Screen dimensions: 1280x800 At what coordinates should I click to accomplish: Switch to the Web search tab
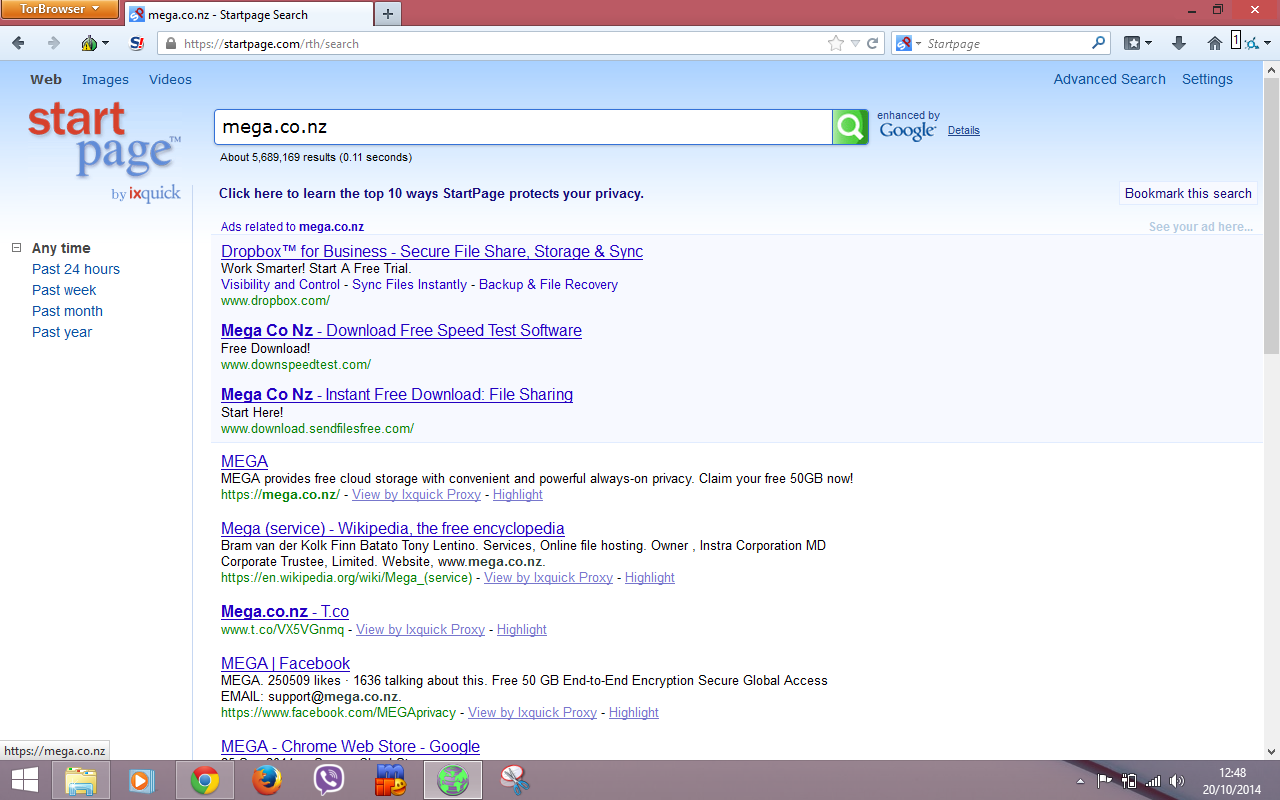coord(46,79)
